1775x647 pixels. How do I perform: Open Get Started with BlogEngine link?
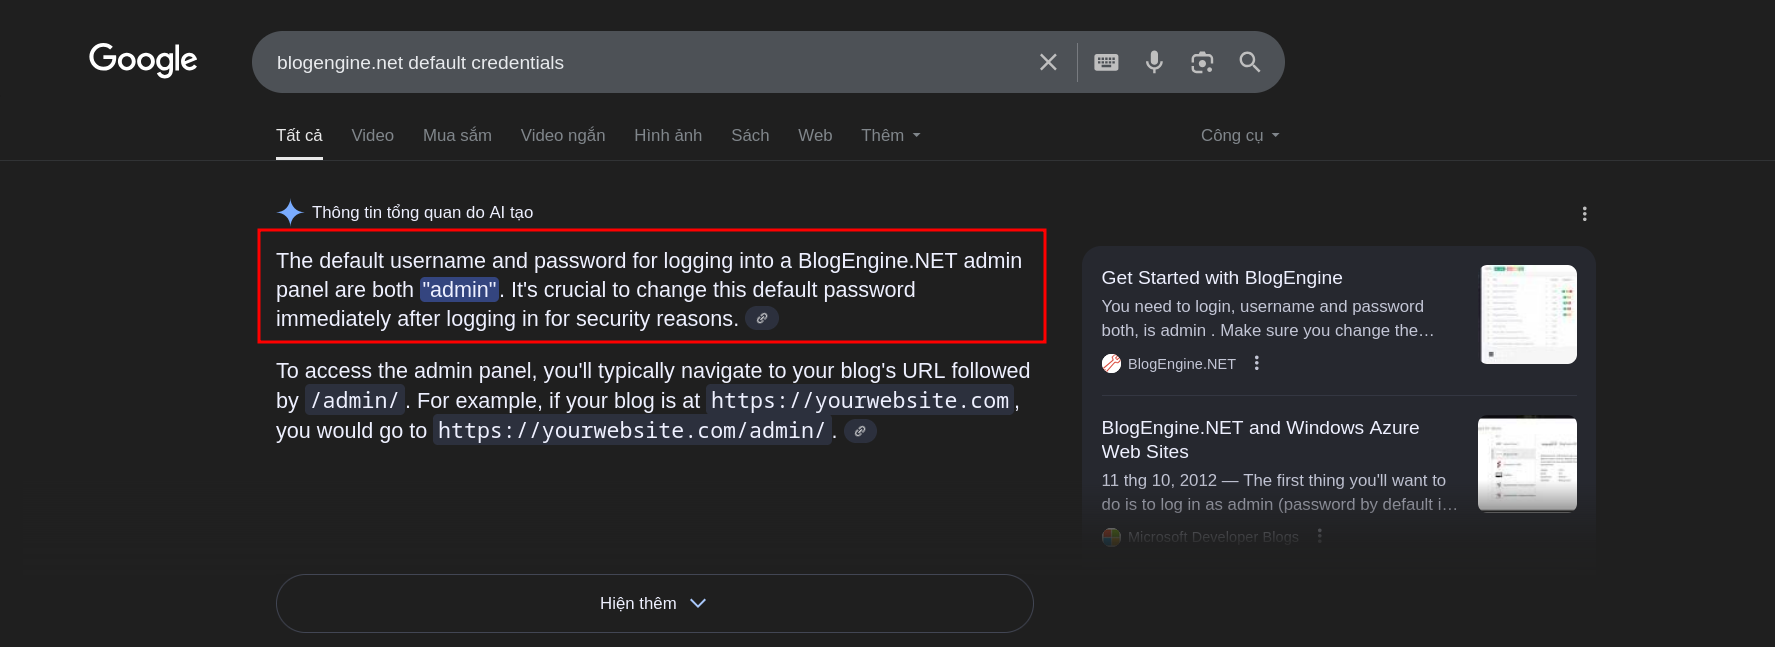(x=1221, y=278)
